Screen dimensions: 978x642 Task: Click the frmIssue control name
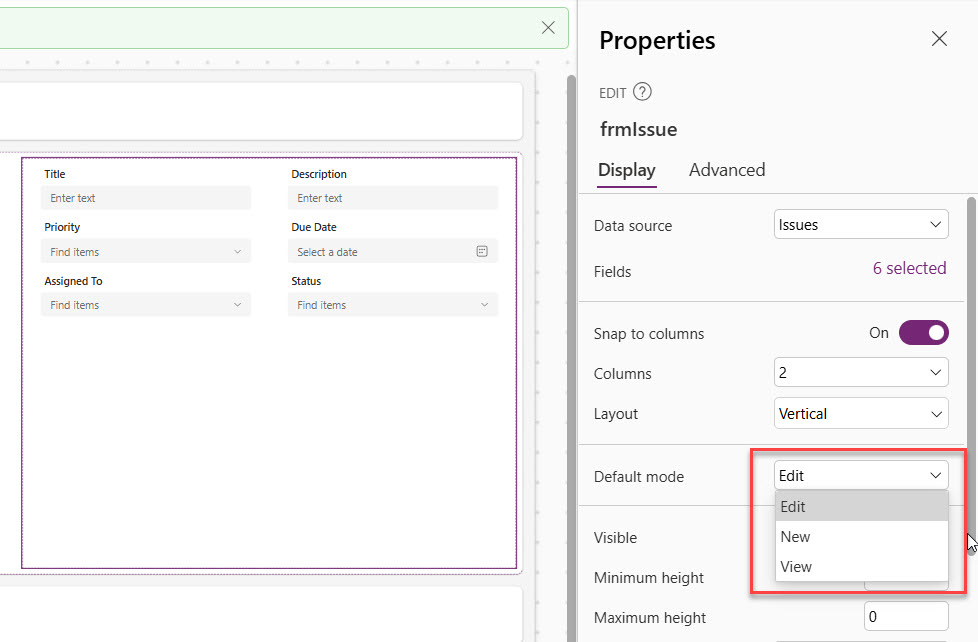pyautogui.click(x=638, y=129)
